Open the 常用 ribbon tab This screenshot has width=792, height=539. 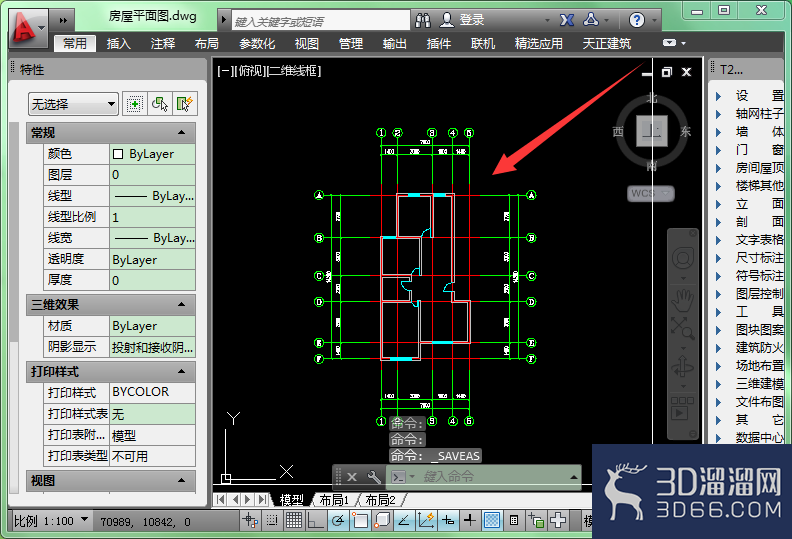74,43
